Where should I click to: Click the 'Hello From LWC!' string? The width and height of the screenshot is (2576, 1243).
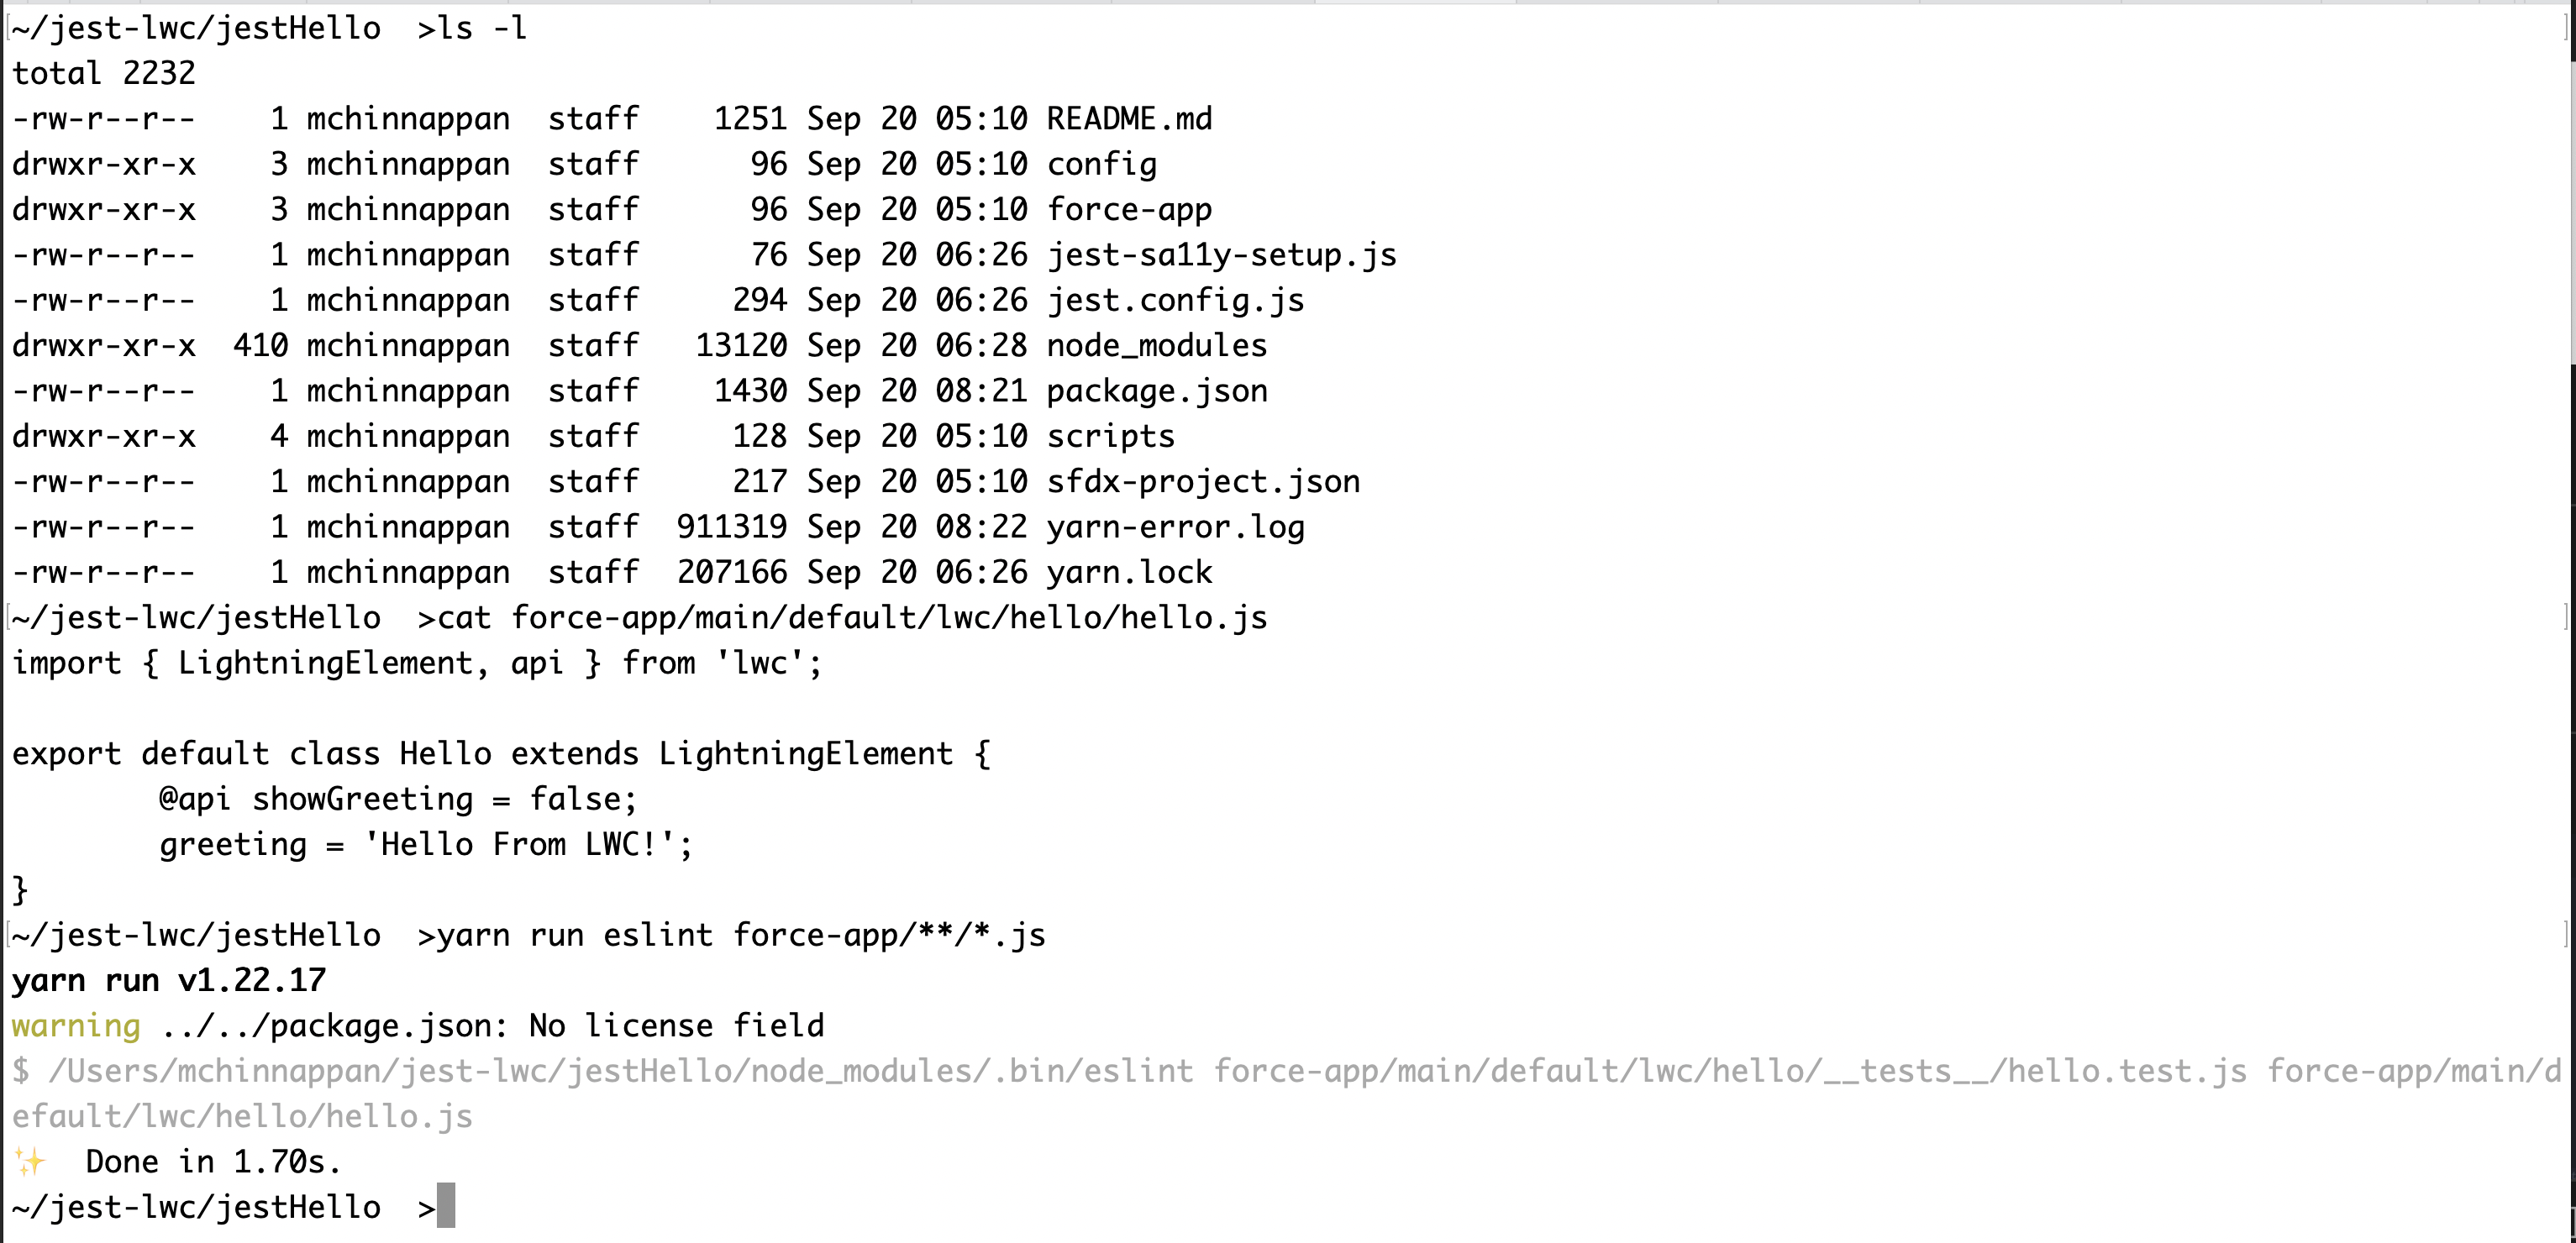[520, 844]
